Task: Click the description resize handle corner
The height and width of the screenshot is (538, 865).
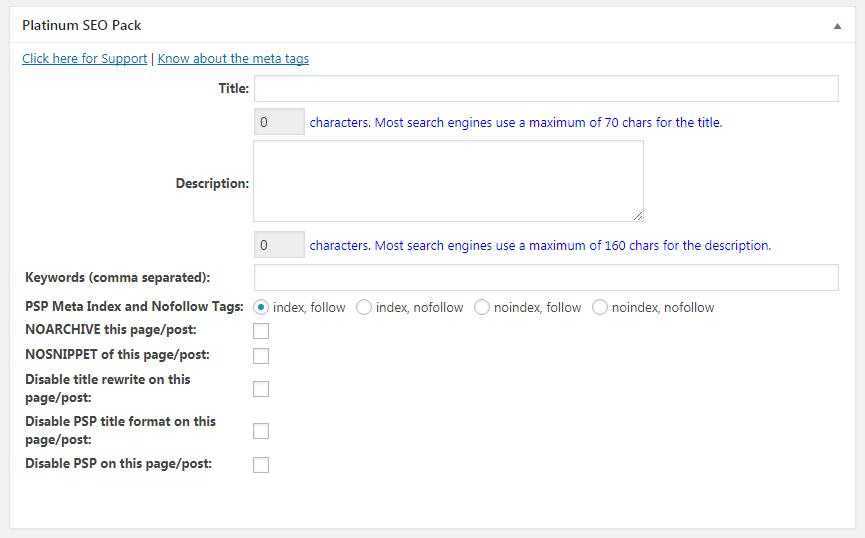Action: click(x=638, y=215)
